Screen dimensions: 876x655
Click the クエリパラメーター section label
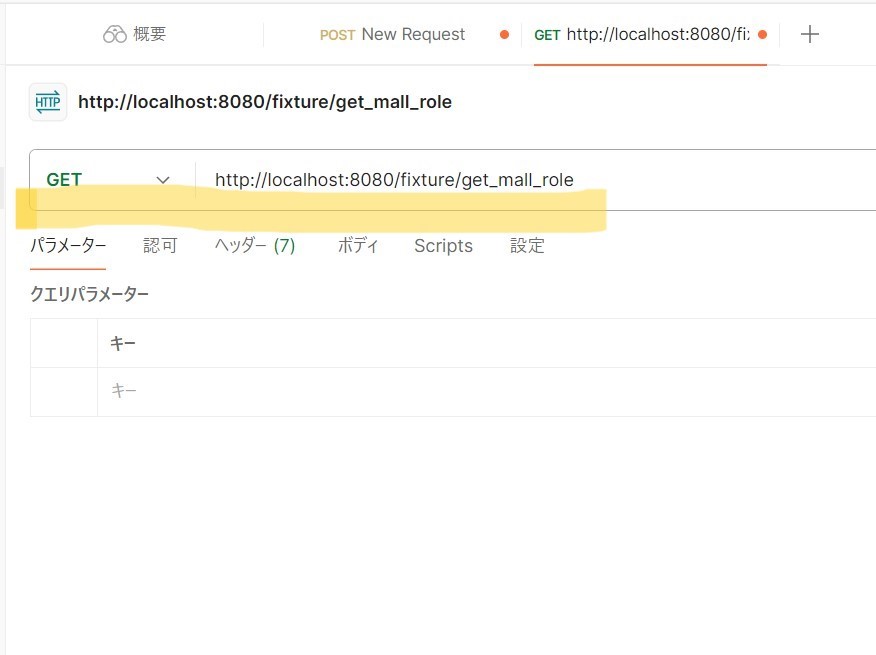90,294
